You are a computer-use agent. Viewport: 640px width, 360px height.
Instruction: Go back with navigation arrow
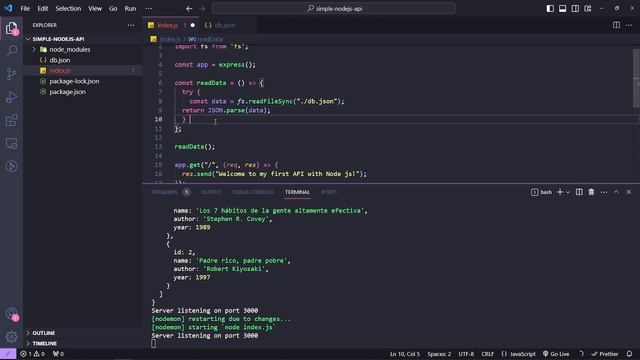coord(189,9)
